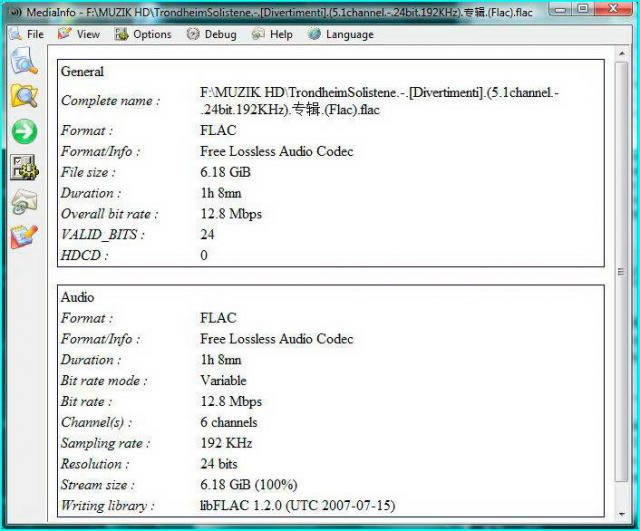Screen dimensions: 640x531
Task: Maximize the MediaInfo window
Action: [583, 9]
